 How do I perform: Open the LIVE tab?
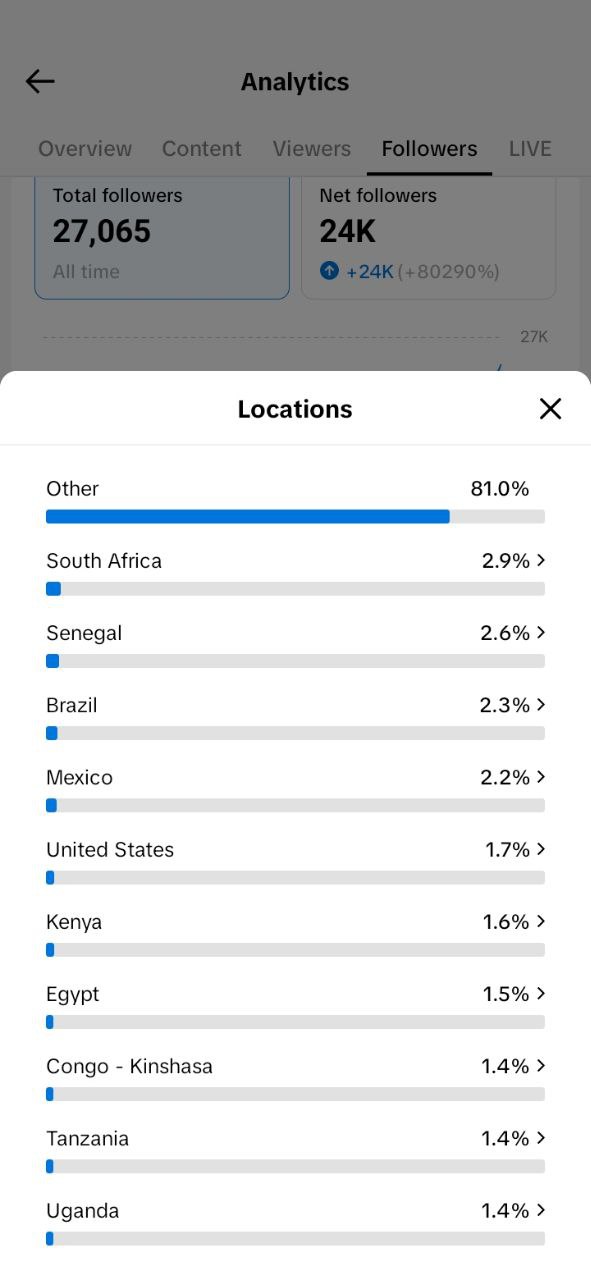point(530,149)
